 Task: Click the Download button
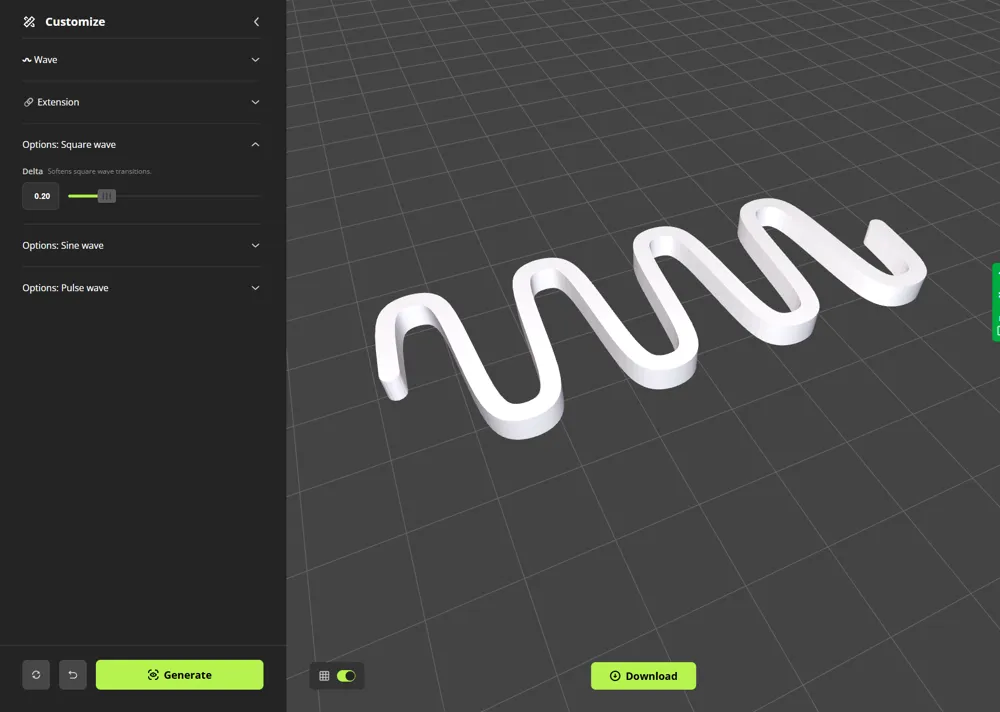[643, 675]
